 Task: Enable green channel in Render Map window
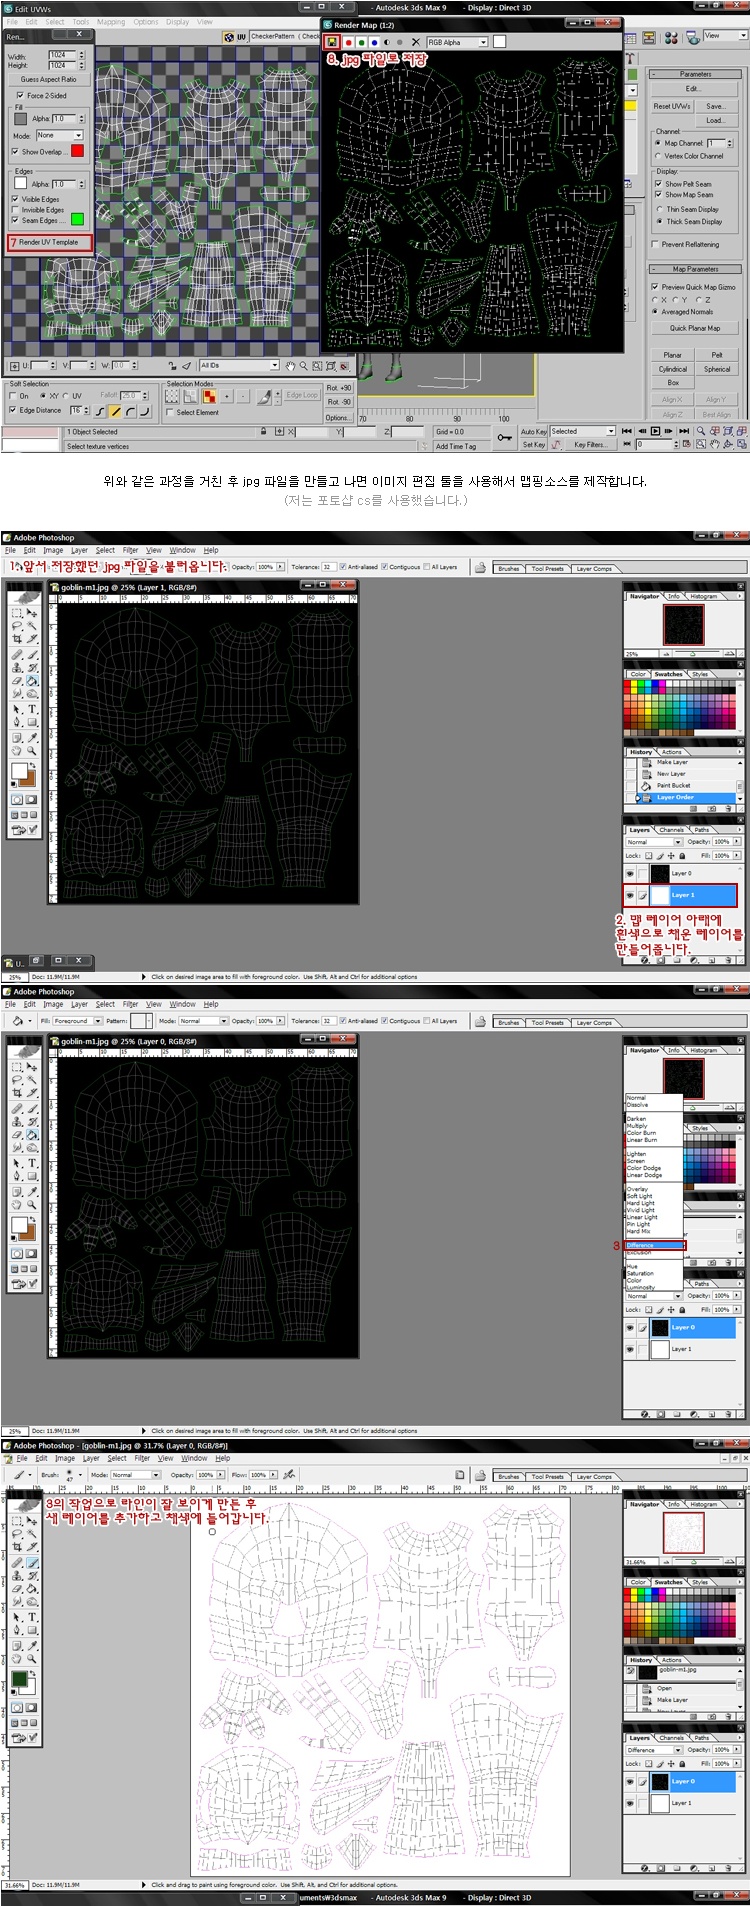(361, 42)
